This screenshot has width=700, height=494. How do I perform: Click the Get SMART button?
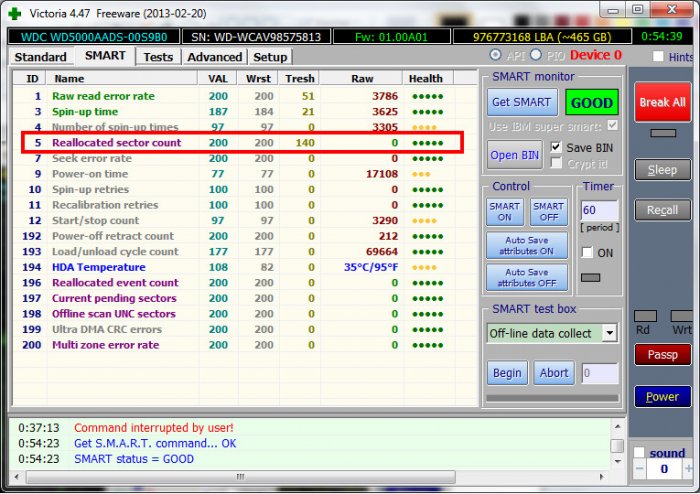(x=522, y=103)
